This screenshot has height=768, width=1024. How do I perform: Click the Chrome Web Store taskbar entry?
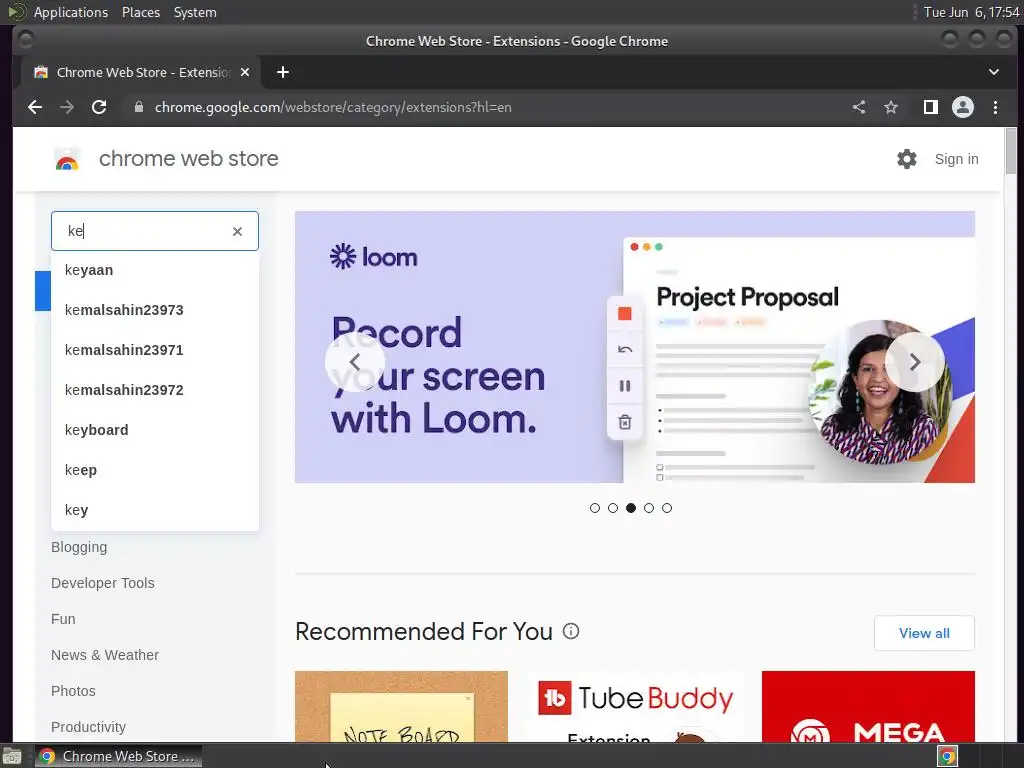[x=118, y=756]
